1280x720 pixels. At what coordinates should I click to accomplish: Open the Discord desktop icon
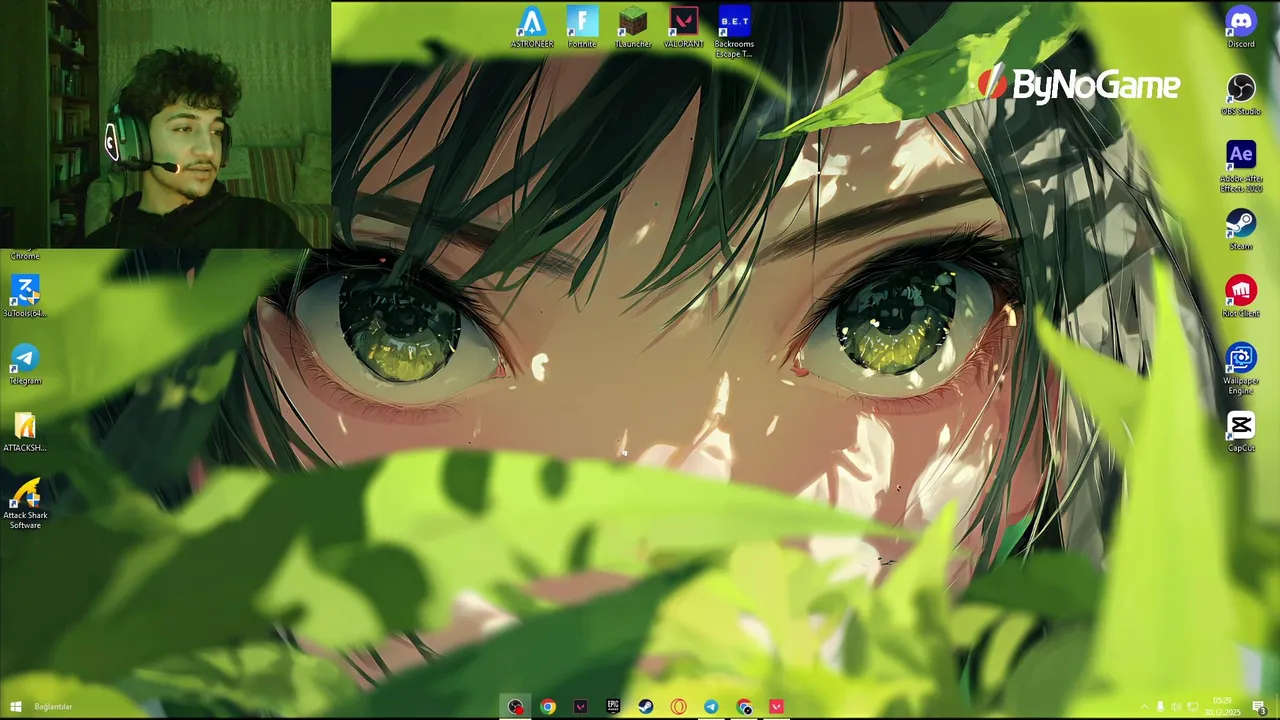click(x=1241, y=27)
